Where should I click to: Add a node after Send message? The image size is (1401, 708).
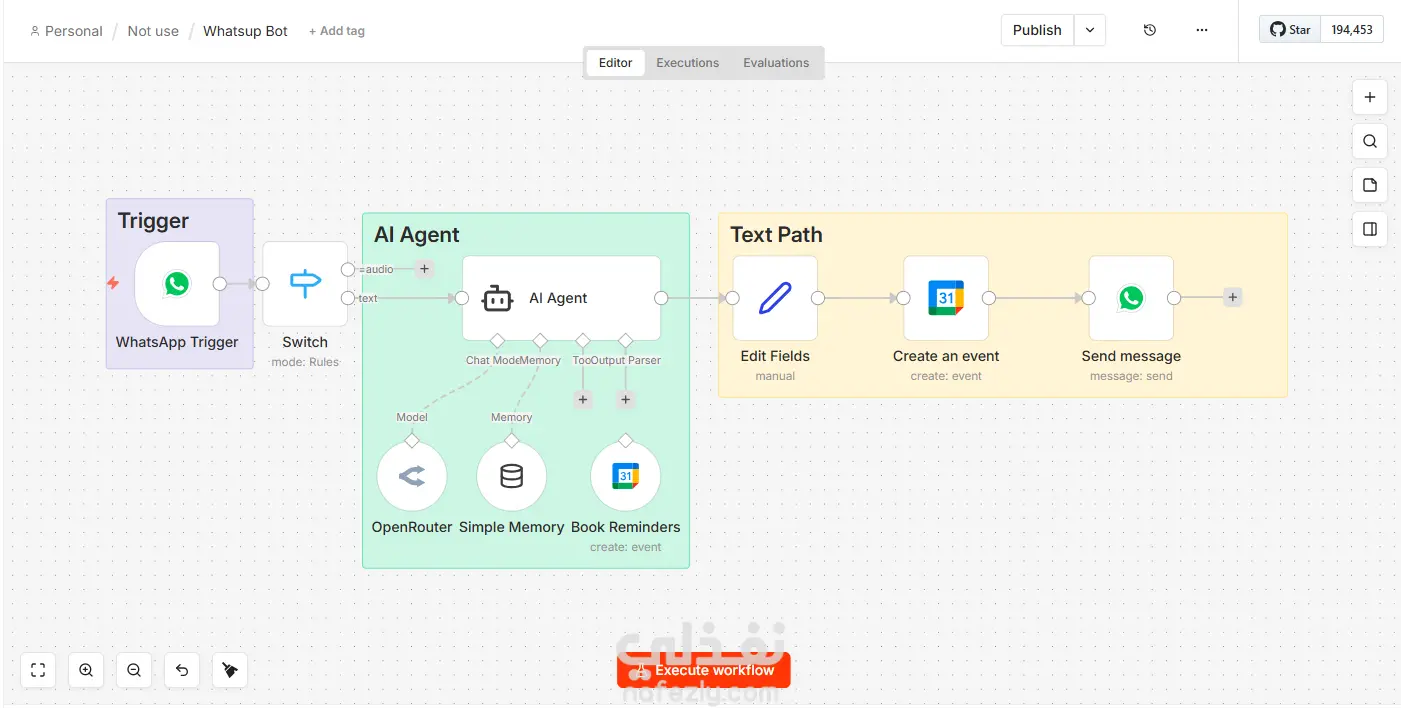[x=1233, y=297]
